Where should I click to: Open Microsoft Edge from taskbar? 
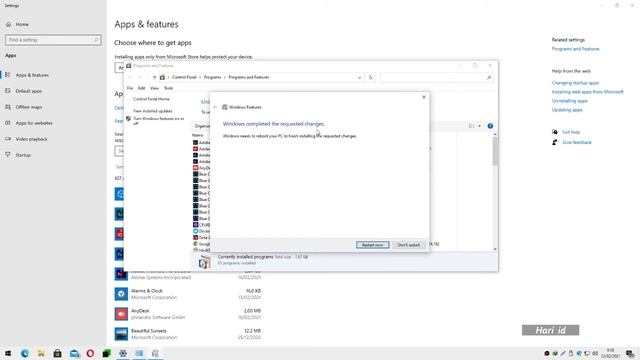click(24, 353)
